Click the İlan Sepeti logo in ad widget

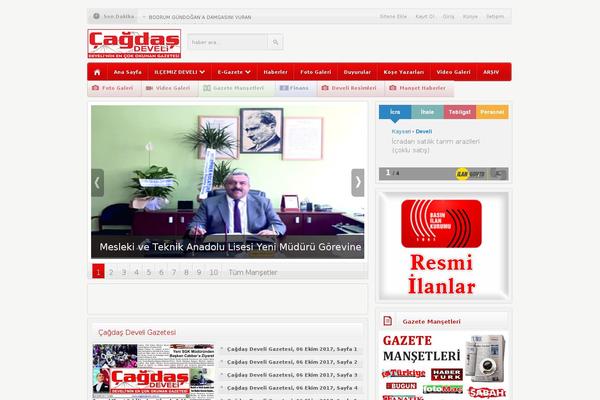[470, 174]
